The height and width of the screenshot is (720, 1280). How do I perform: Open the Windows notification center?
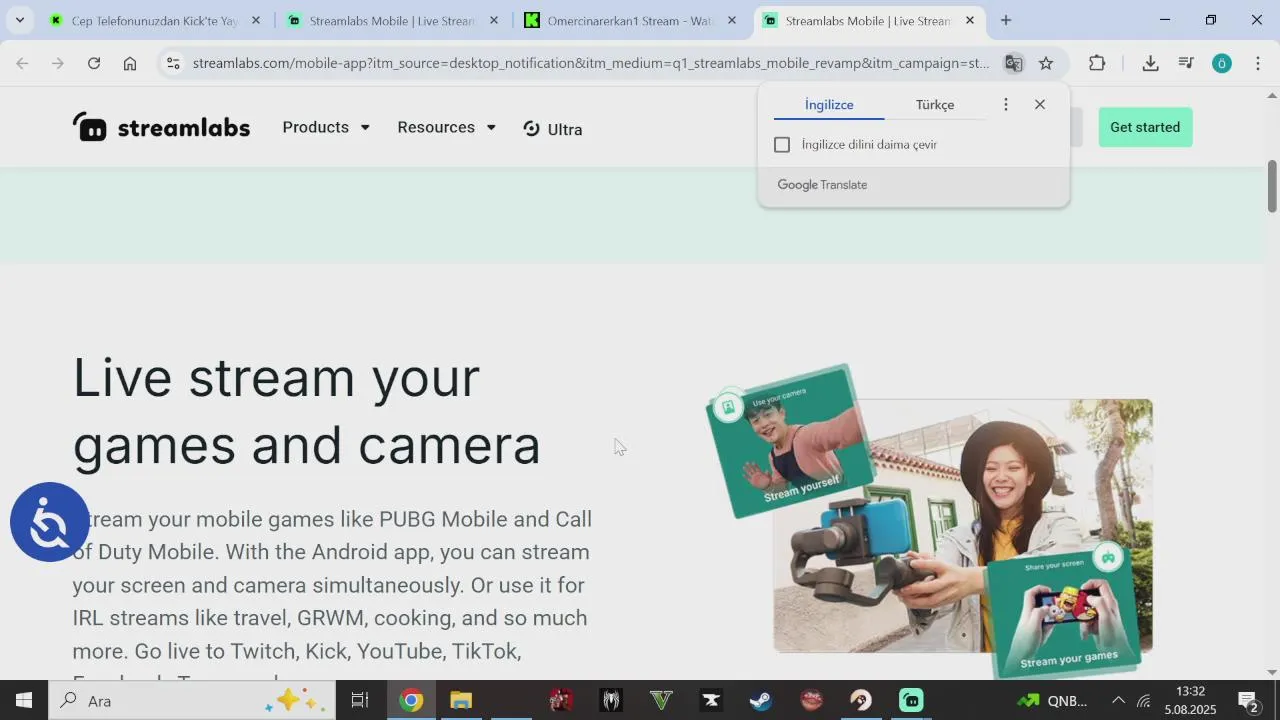tap(1248, 700)
